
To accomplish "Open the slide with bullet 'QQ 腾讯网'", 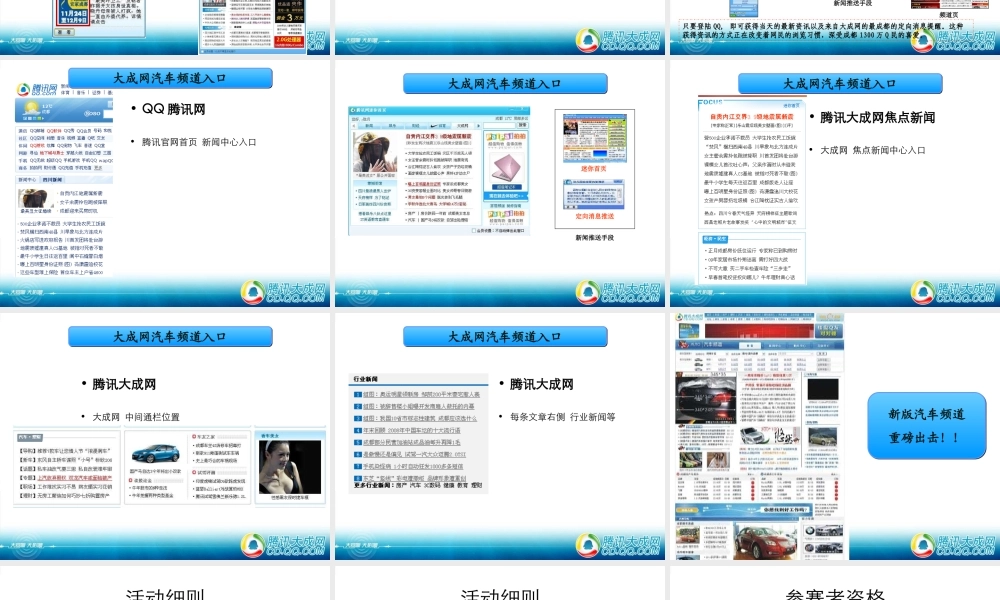I will point(165,183).
